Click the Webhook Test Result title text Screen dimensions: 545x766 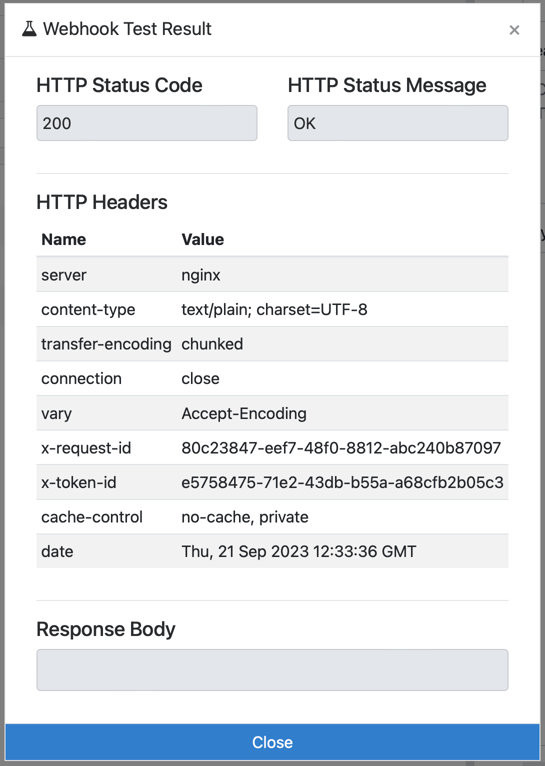[x=127, y=29]
